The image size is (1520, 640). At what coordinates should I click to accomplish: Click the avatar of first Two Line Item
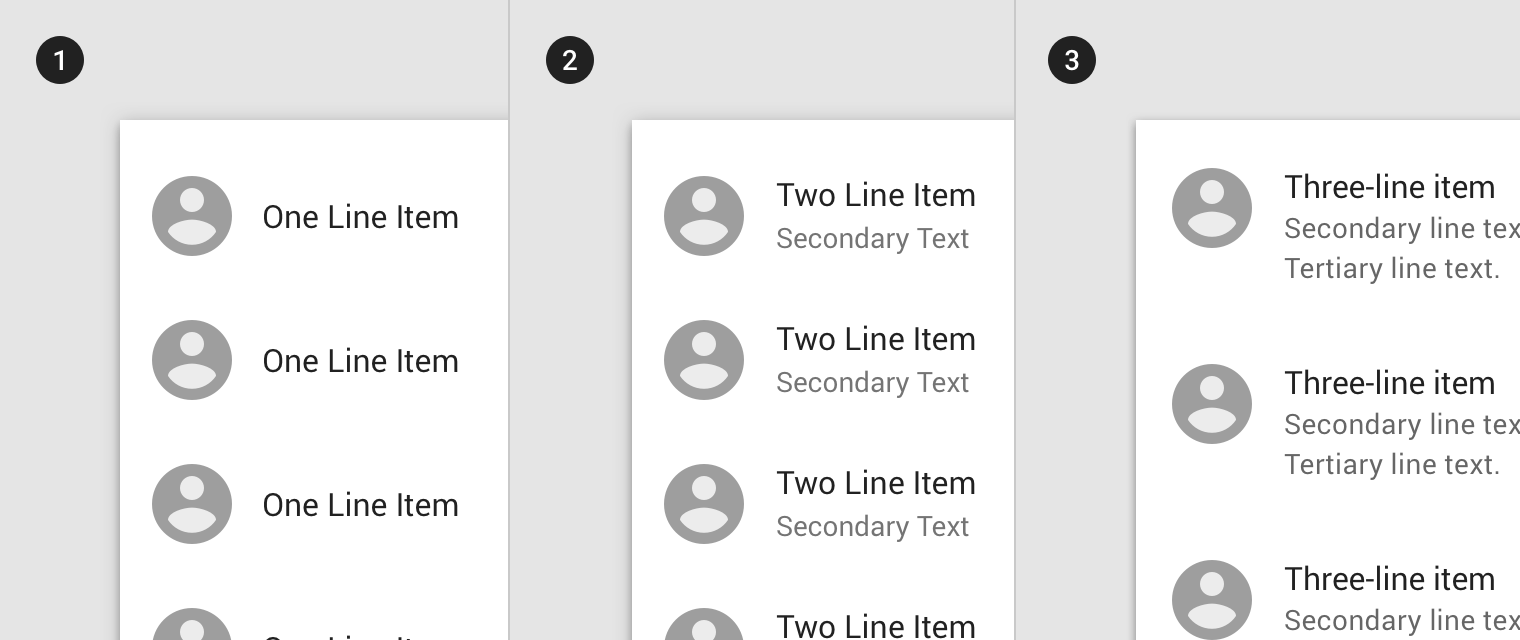click(x=704, y=216)
